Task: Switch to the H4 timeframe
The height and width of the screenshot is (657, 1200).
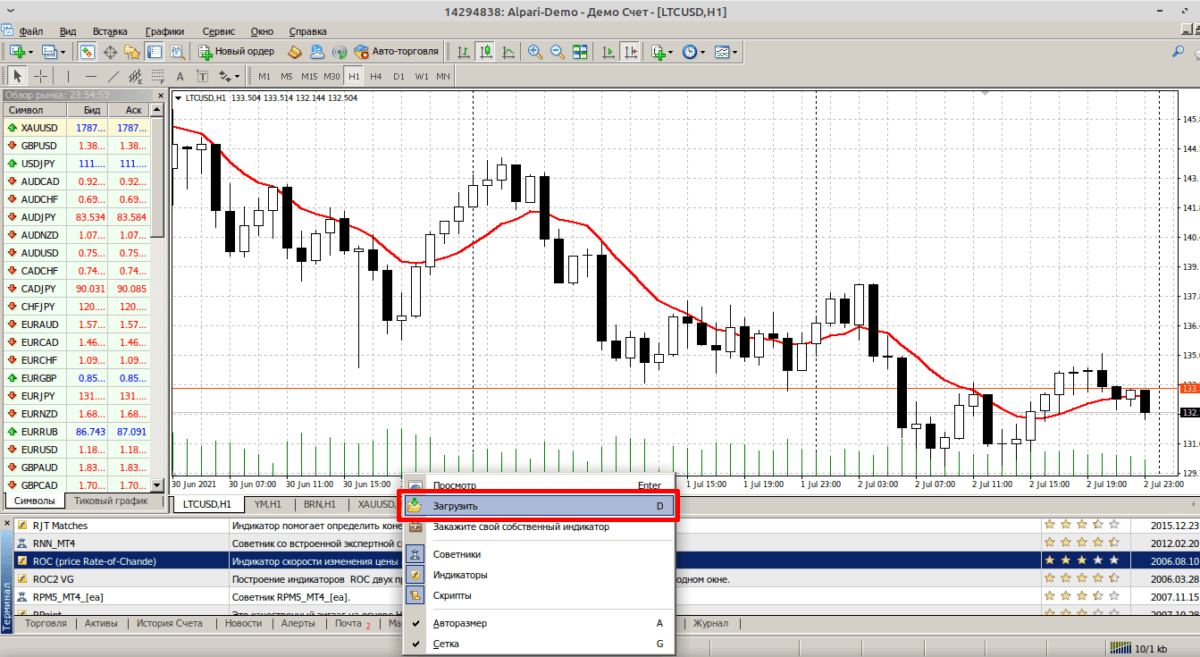Action: coord(375,76)
